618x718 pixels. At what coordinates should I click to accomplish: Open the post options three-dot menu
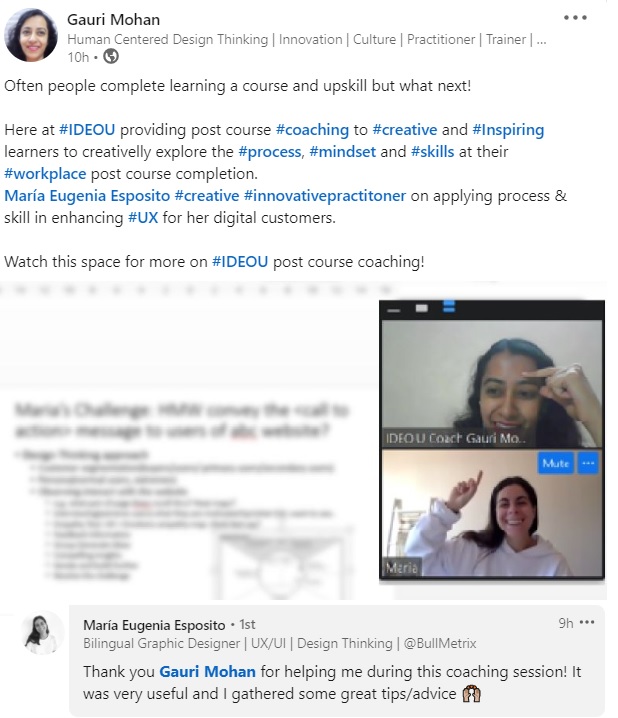575,18
